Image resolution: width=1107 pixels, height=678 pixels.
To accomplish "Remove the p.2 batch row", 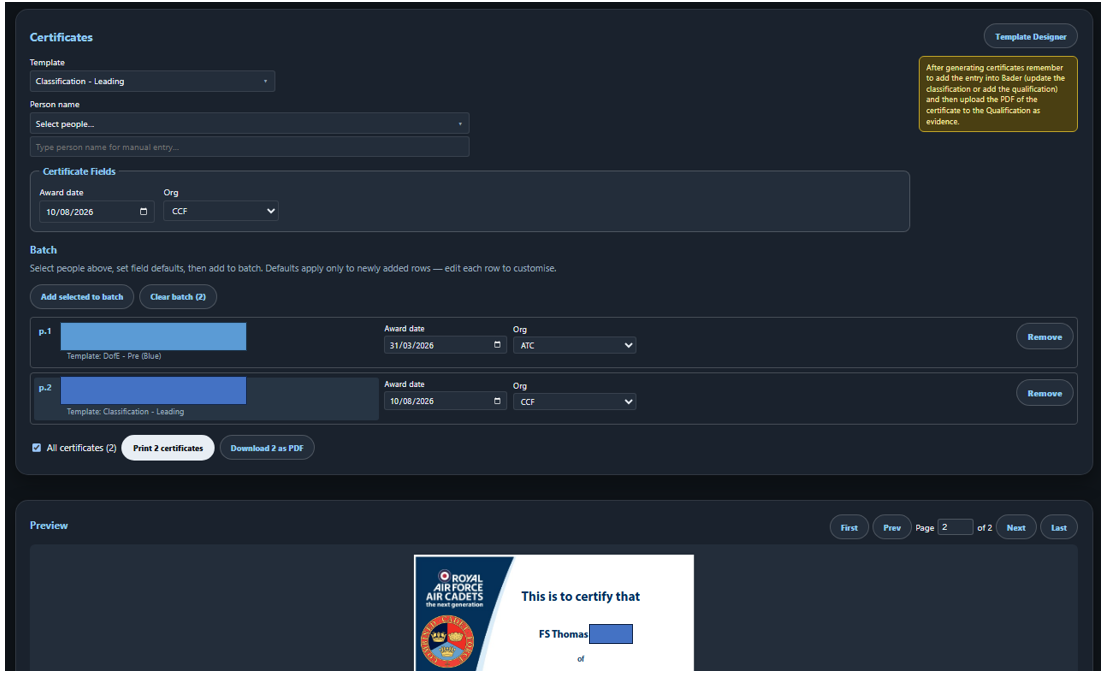I will (x=1044, y=393).
